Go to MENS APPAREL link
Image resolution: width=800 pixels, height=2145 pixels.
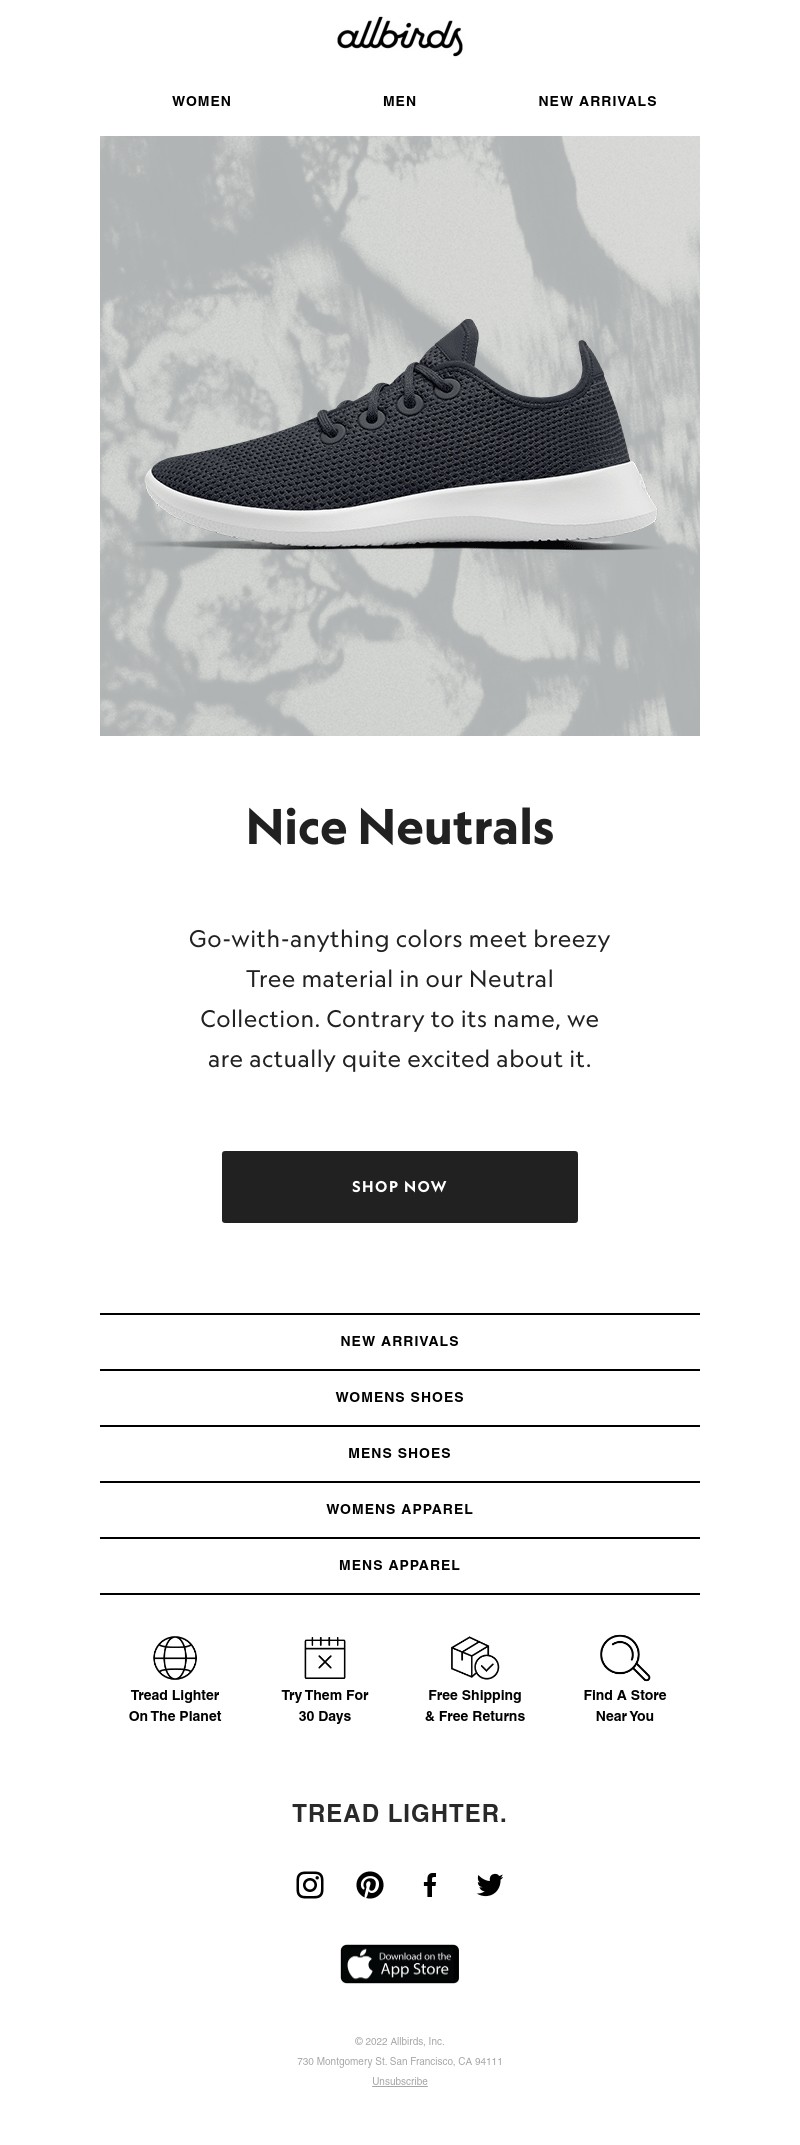coord(400,1565)
